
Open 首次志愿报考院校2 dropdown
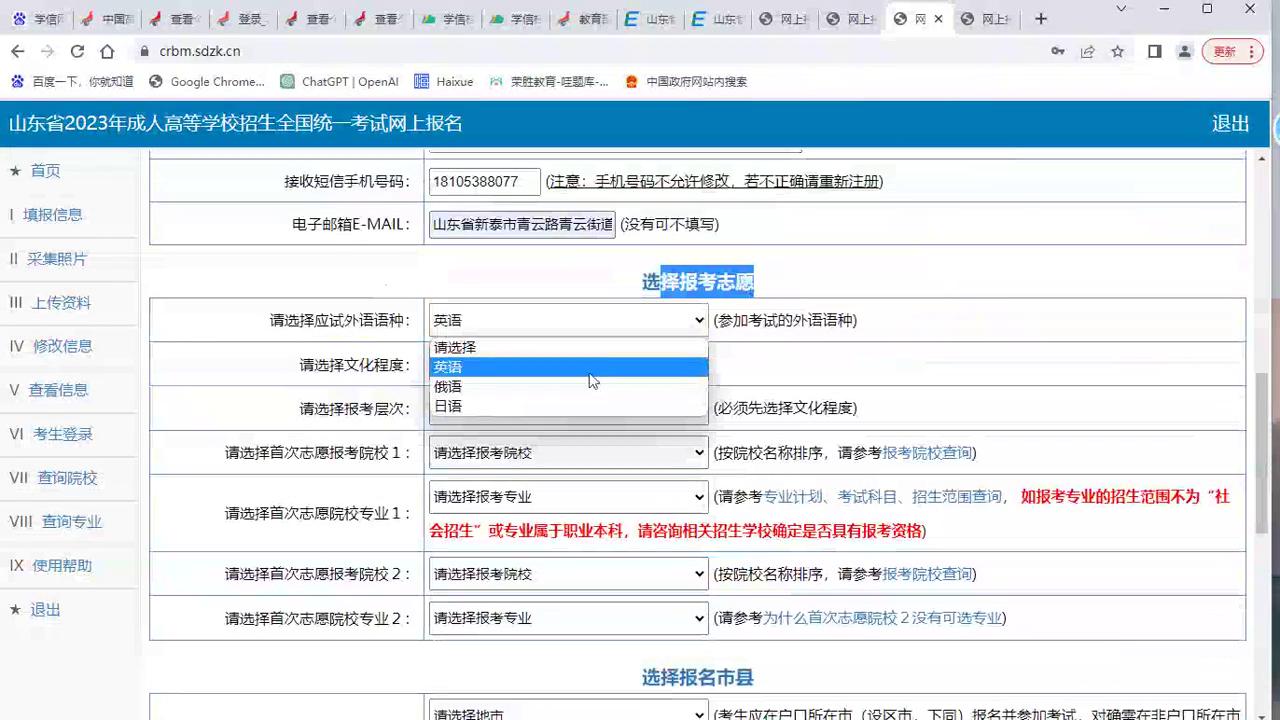pos(568,574)
